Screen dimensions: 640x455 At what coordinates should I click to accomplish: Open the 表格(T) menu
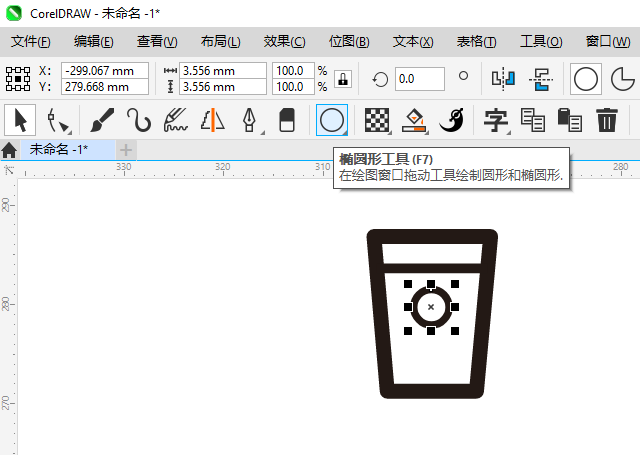pos(476,41)
